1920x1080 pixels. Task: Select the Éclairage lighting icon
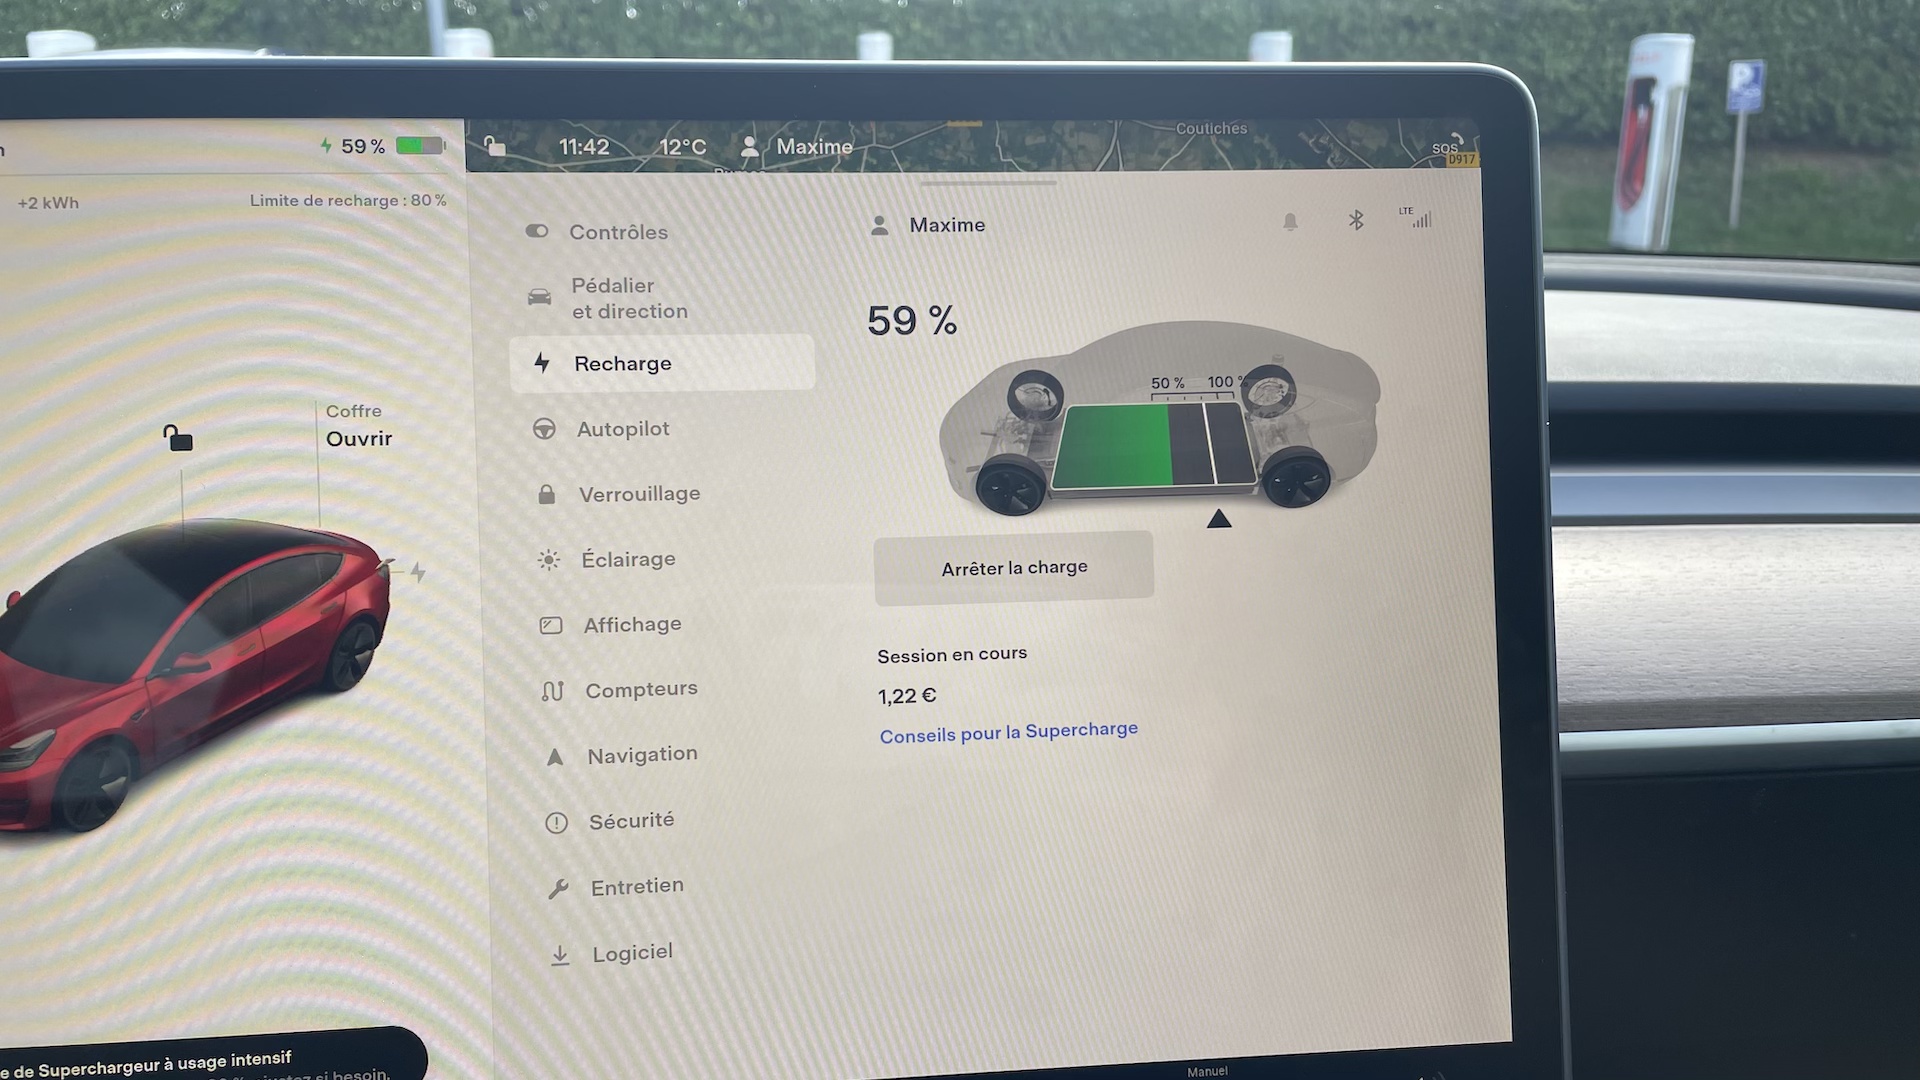(x=550, y=558)
